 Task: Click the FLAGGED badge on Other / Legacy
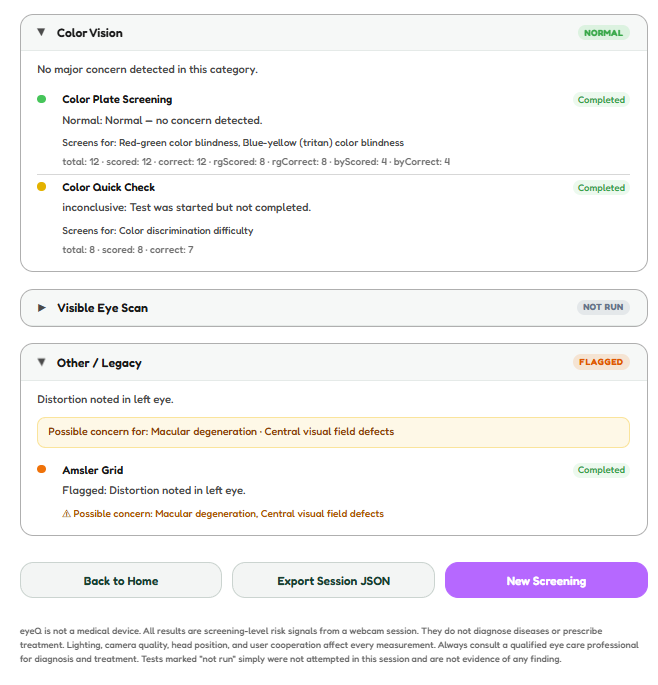coord(601,362)
